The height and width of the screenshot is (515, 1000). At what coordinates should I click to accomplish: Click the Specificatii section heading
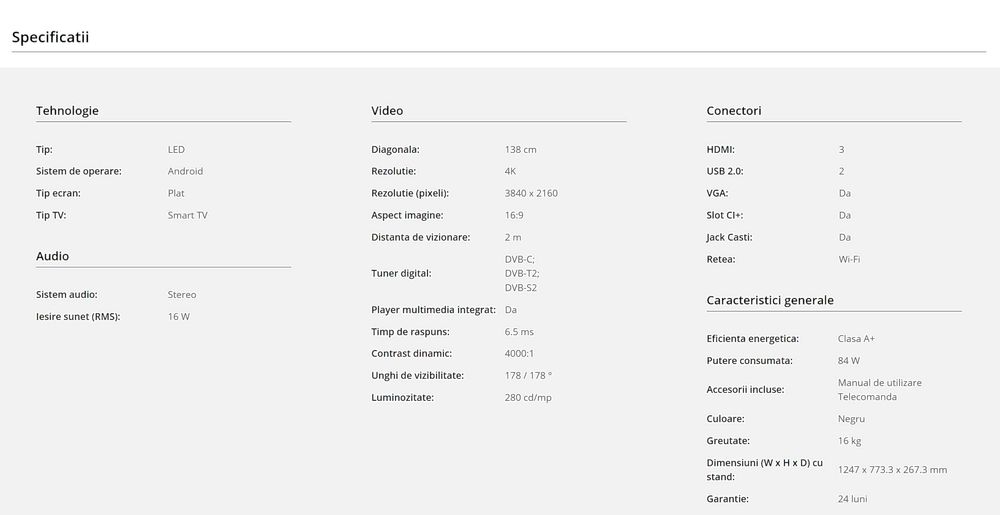(x=50, y=37)
